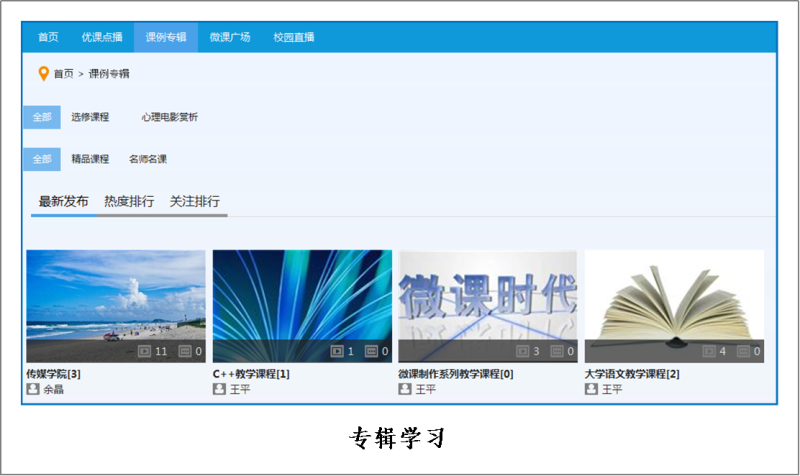
Task: Select 全部 in the 选修课程 filter row
Action: [x=42, y=117]
